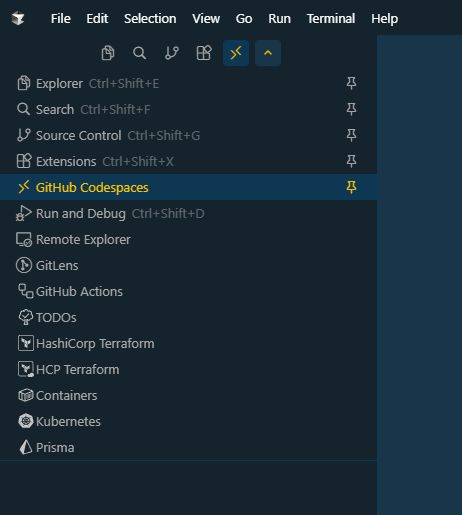This screenshot has height=515, width=462.
Task: Open HCP Terraform from the list
Action: (x=188, y=369)
